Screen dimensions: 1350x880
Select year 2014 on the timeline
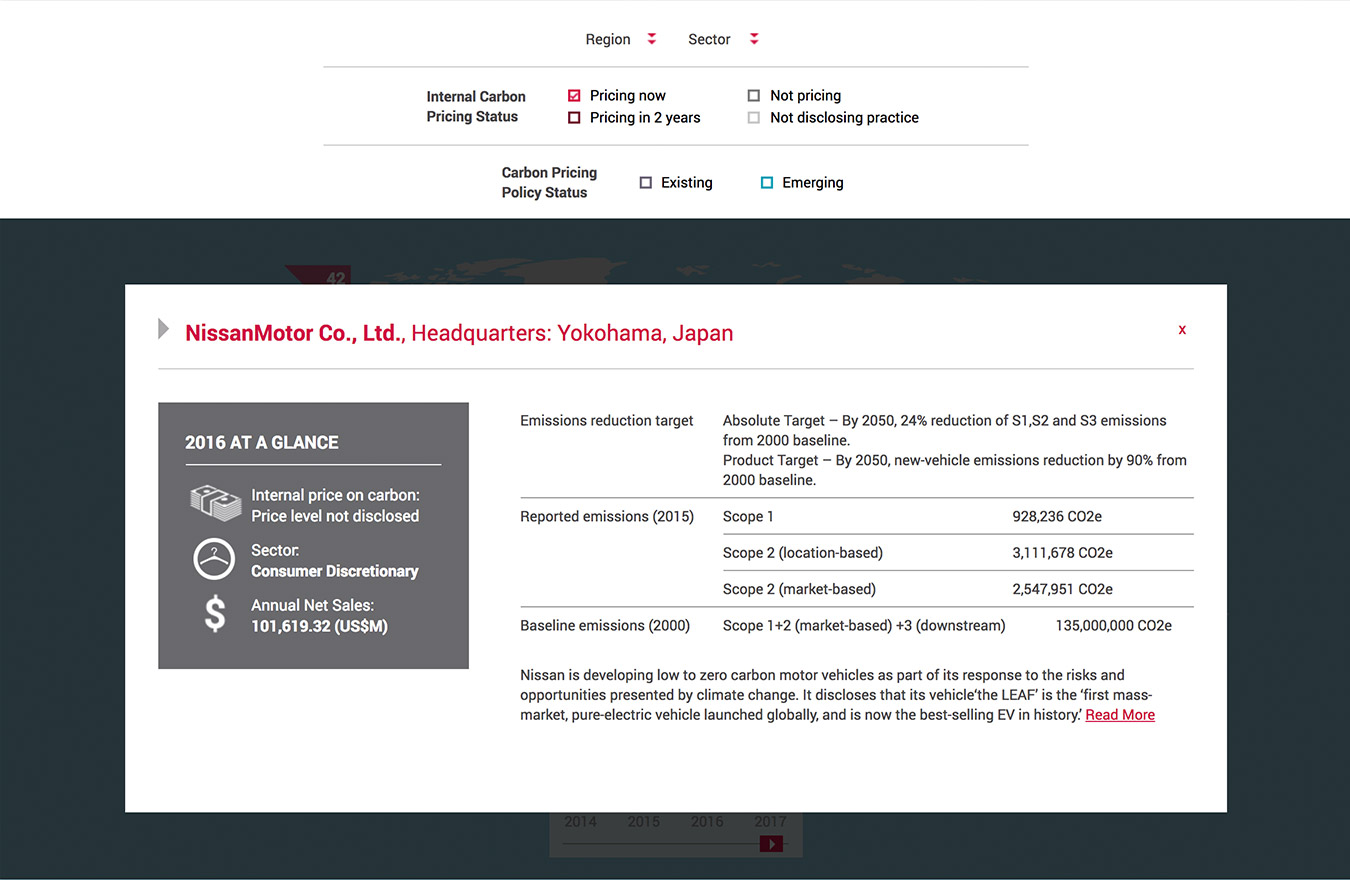click(x=580, y=822)
